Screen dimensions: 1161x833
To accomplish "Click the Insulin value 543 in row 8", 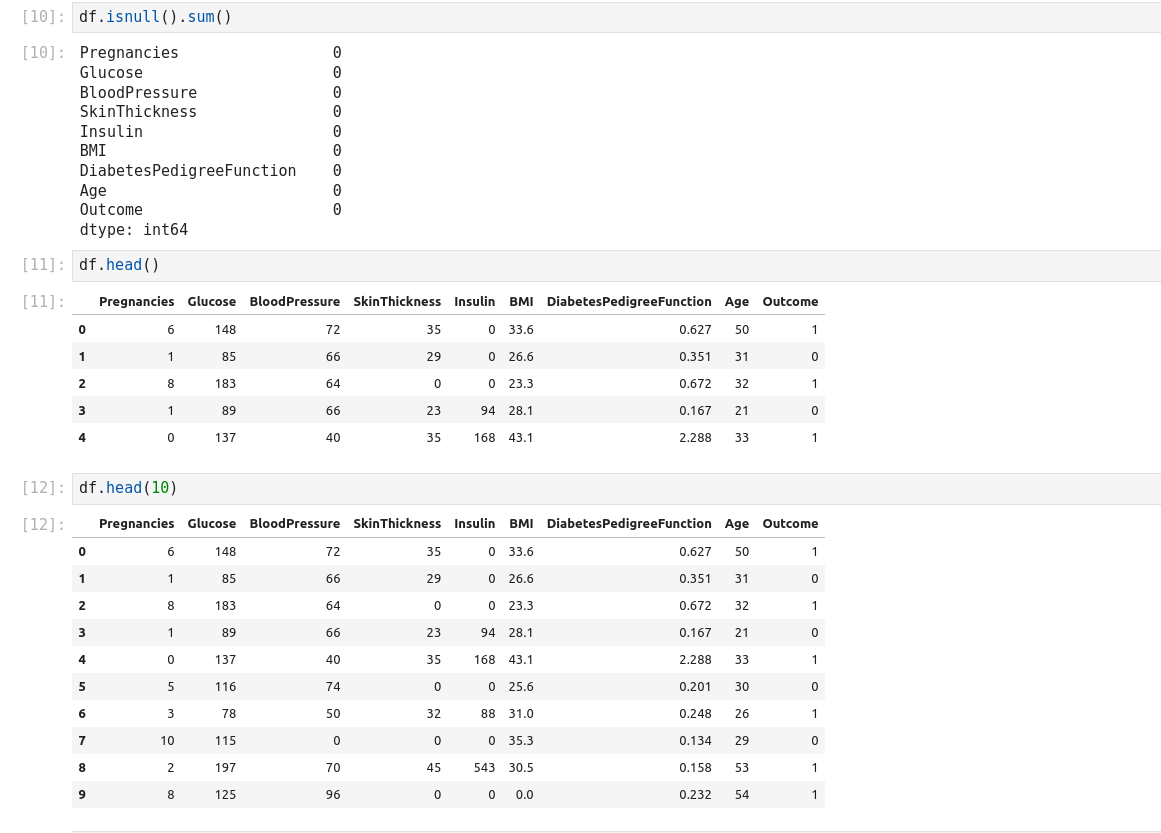I will click(484, 768).
